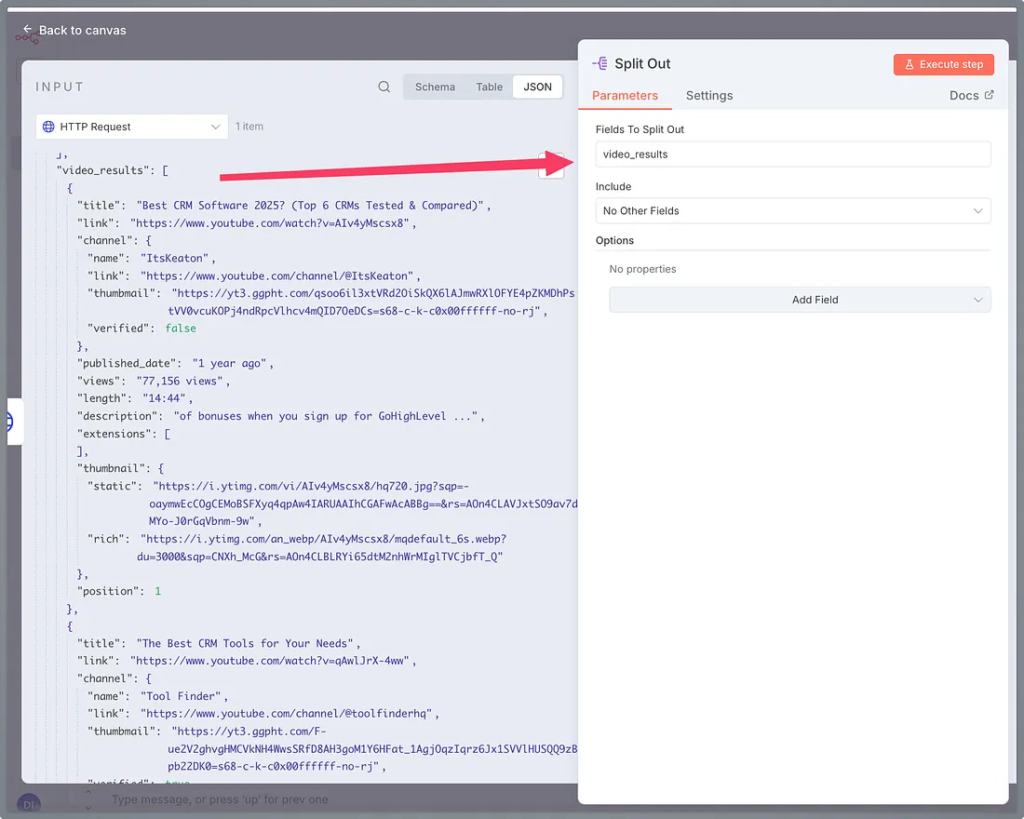Select the JSON view toggle
This screenshot has width=1024, height=819.
[x=537, y=87]
